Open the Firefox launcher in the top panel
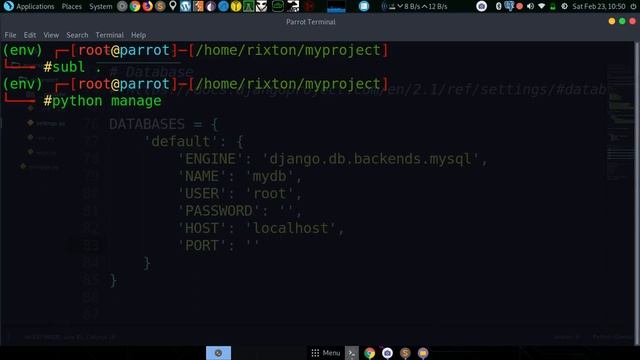640x360 pixels. pos(147,6)
